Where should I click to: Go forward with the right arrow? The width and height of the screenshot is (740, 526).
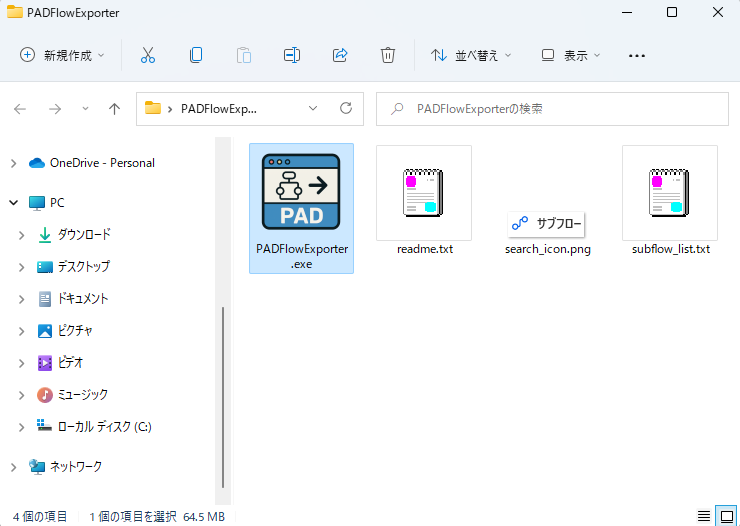55,109
